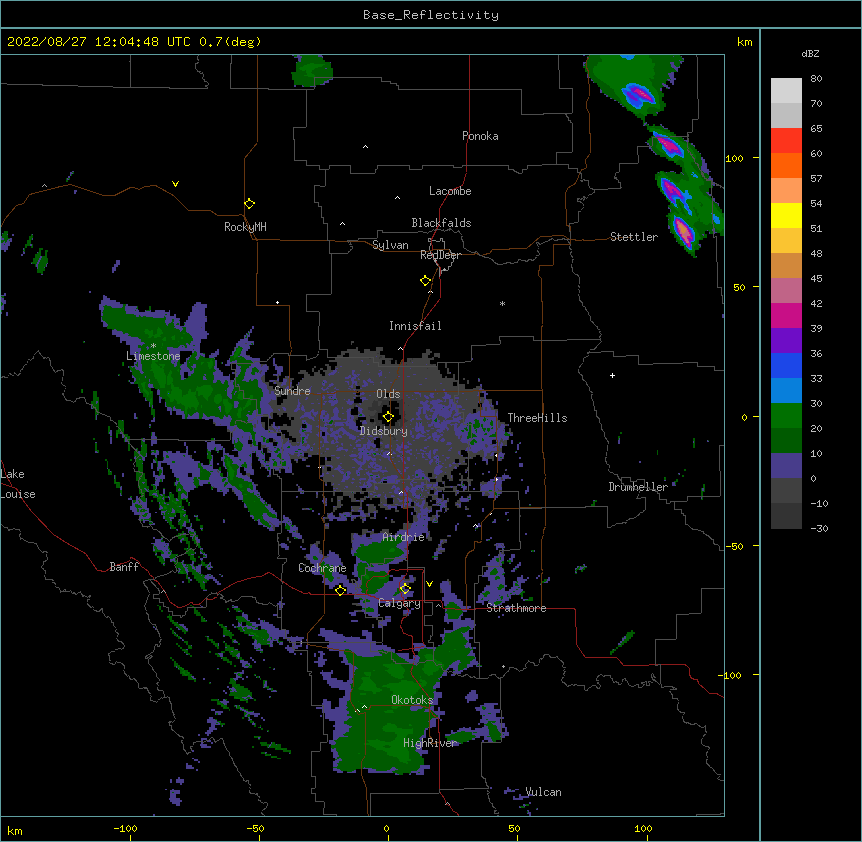
Task: Click the Okotoks label
Action: [x=412, y=700]
